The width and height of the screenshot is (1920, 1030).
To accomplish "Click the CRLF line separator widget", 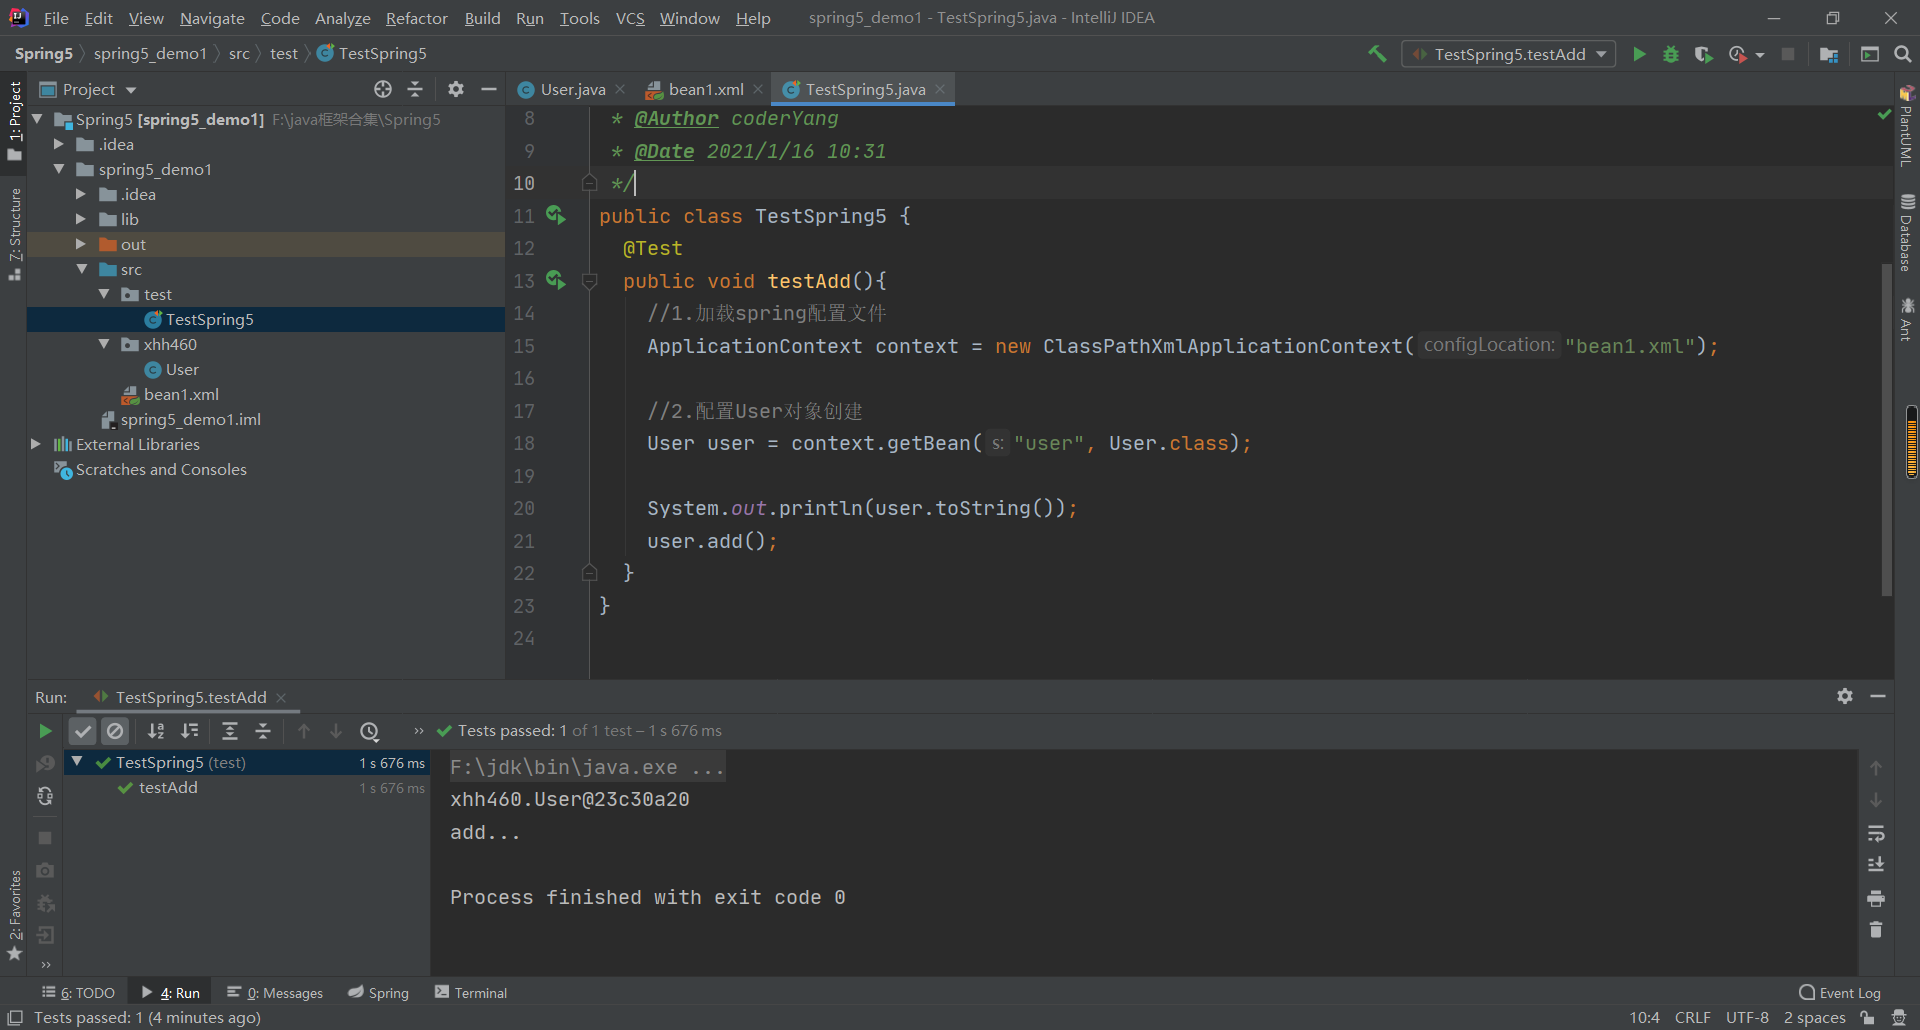I will [x=1693, y=1017].
